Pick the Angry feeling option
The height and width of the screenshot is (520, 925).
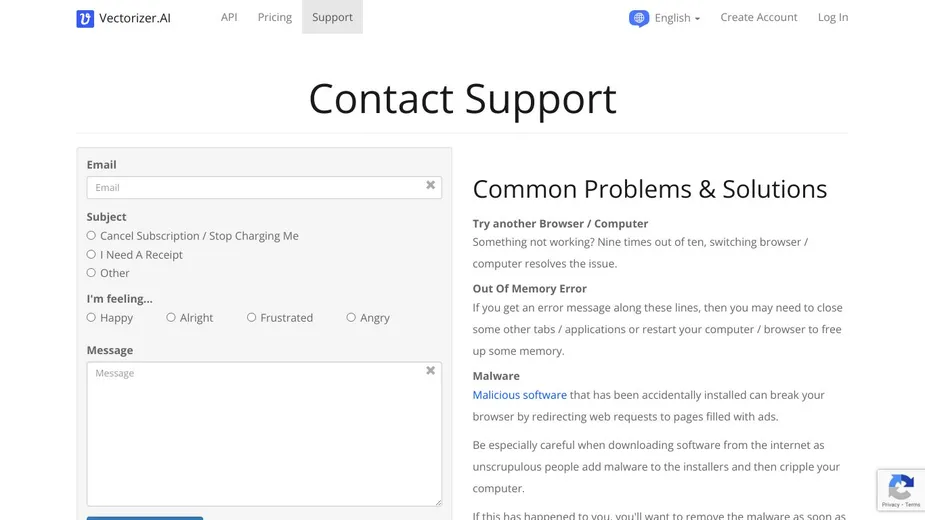351,318
